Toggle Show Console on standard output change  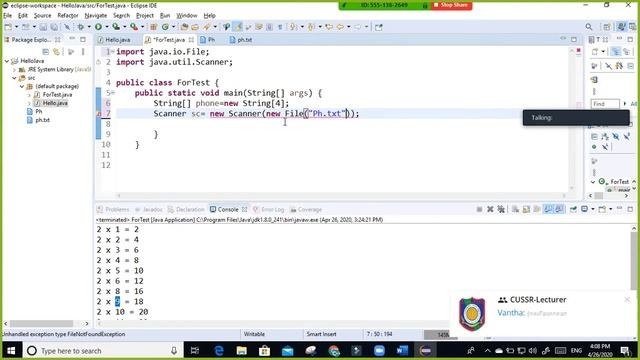tap(548, 209)
